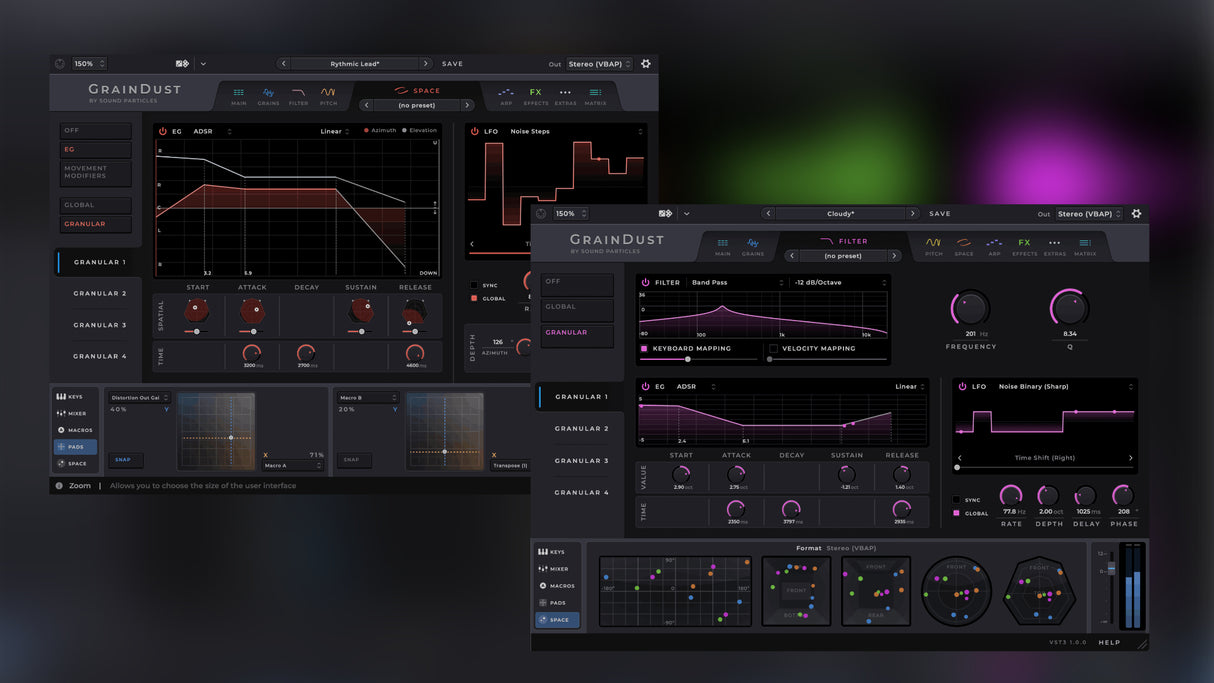Select the Mixer panel in Rythmic Lead window

[x=76, y=413]
